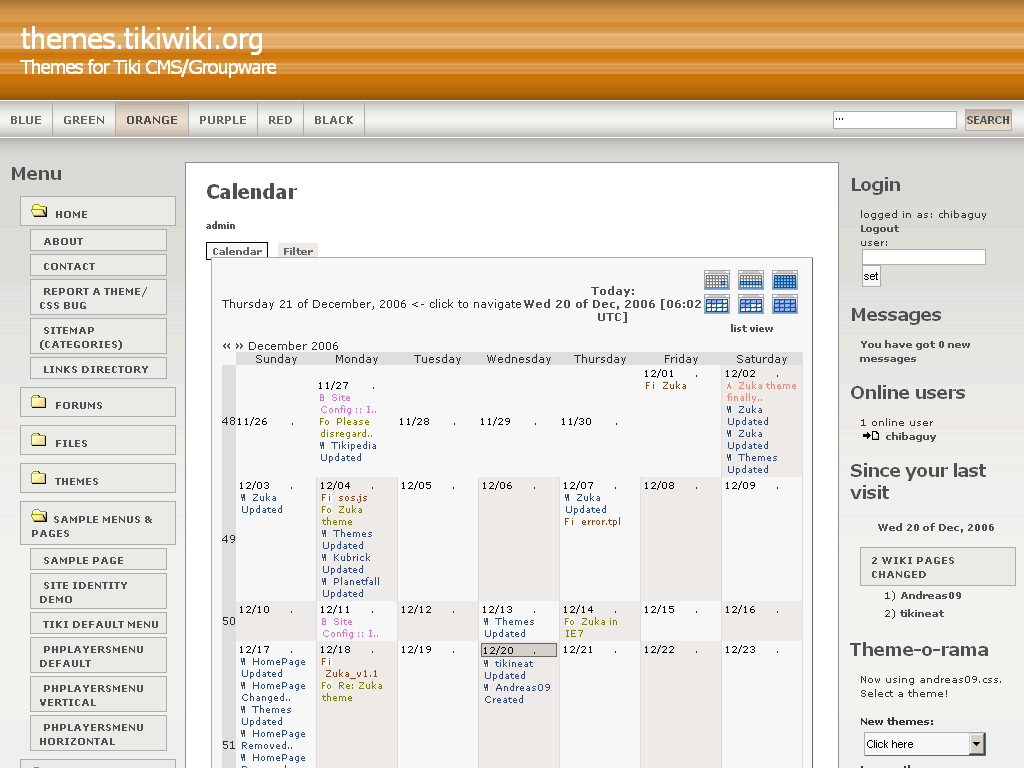Expand the Themes folder menu
This screenshot has width=1024, height=768.
(x=40, y=479)
